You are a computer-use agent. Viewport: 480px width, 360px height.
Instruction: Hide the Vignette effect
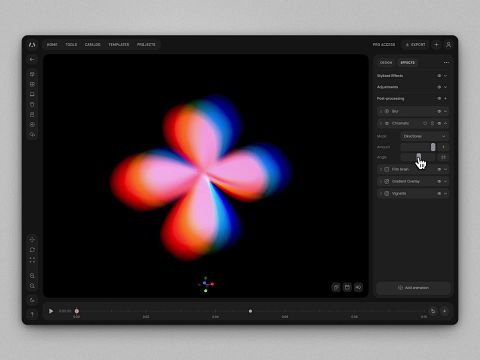click(x=439, y=193)
